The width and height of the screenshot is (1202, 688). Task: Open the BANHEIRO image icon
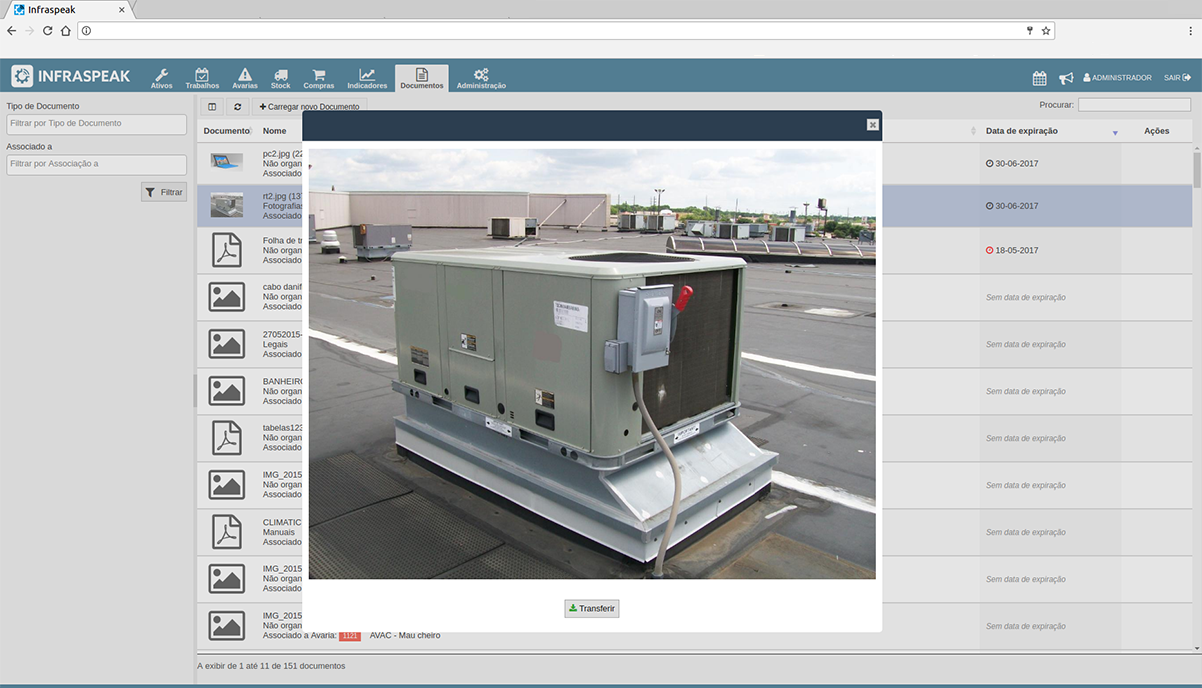pos(227,391)
